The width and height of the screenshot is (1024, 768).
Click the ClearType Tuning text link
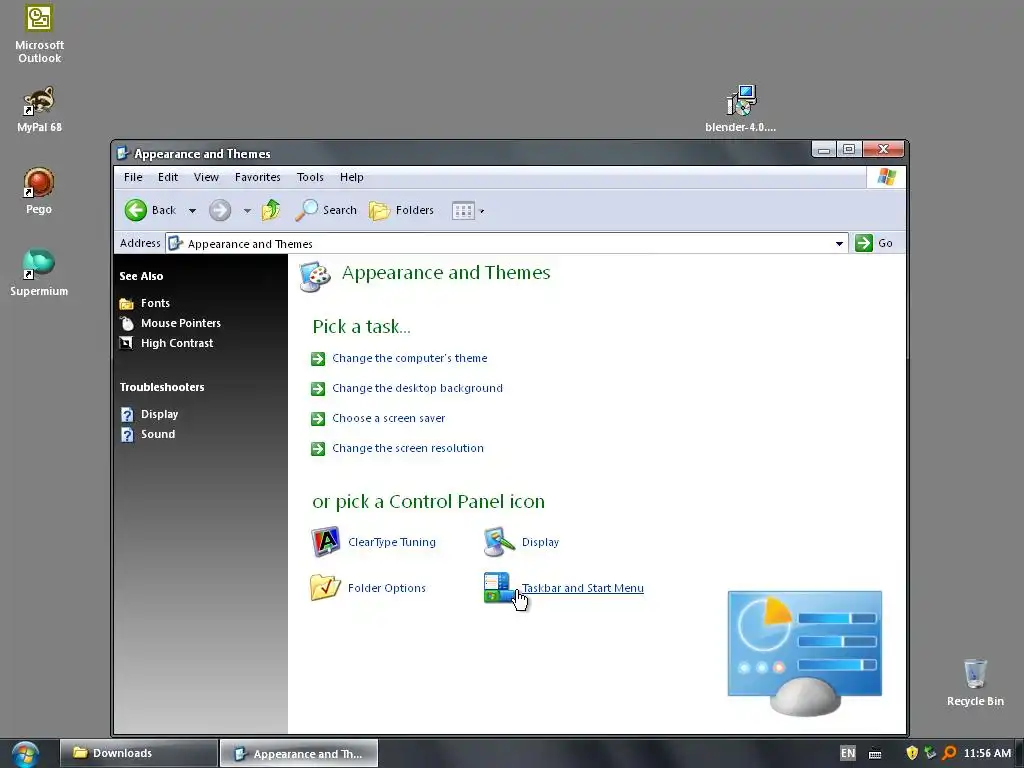coord(392,542)
